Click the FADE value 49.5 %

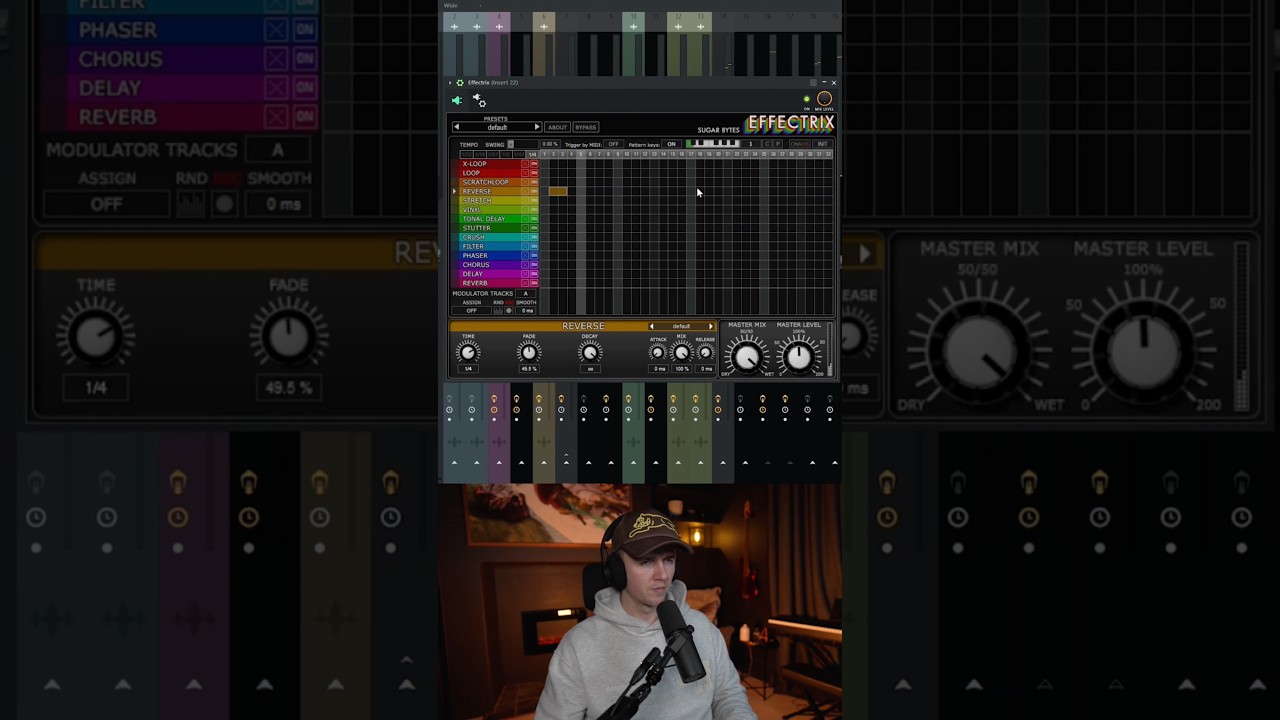coord(529,368)
